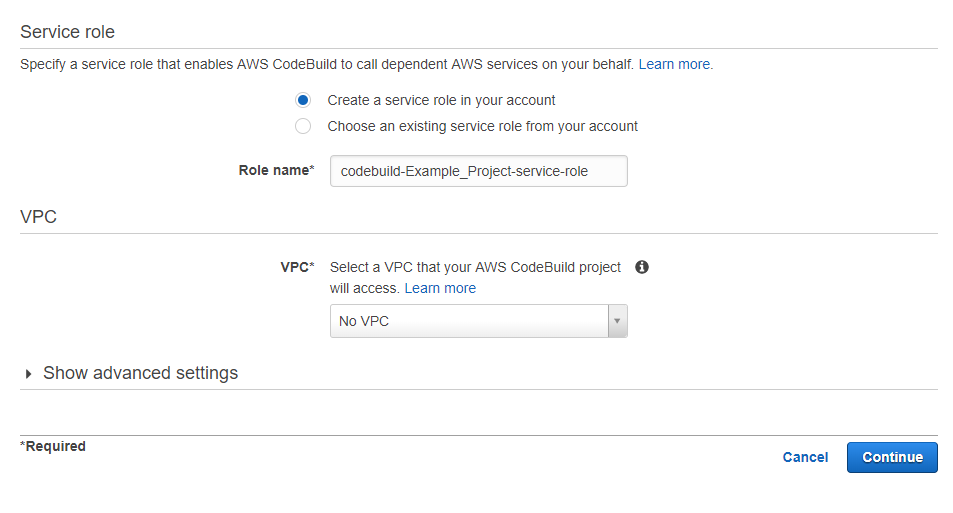Open the No VPC dropdown
This screenshot has width=953, height=513.
[x=478, y=321]
